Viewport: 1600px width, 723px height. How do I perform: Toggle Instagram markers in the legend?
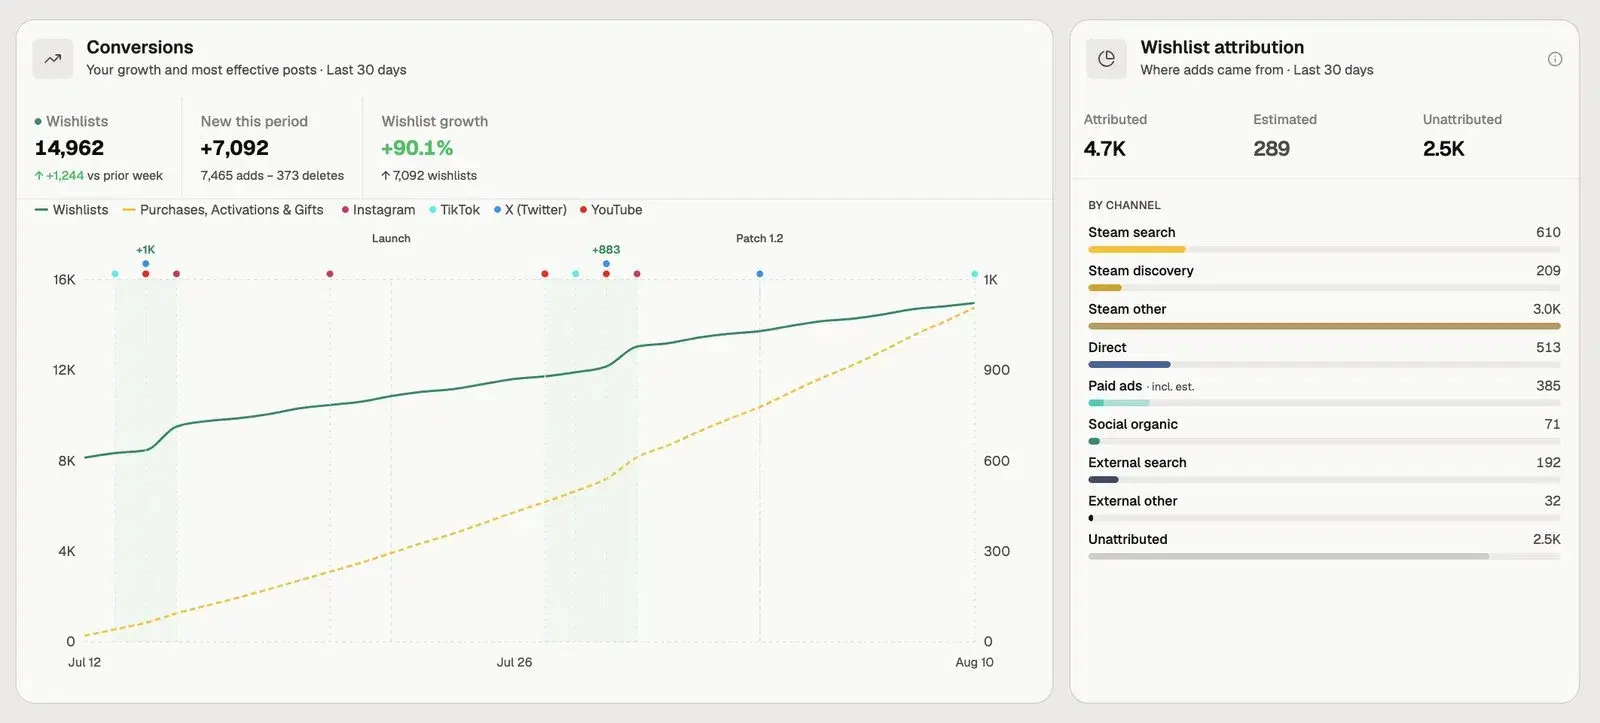coord(378,210)
